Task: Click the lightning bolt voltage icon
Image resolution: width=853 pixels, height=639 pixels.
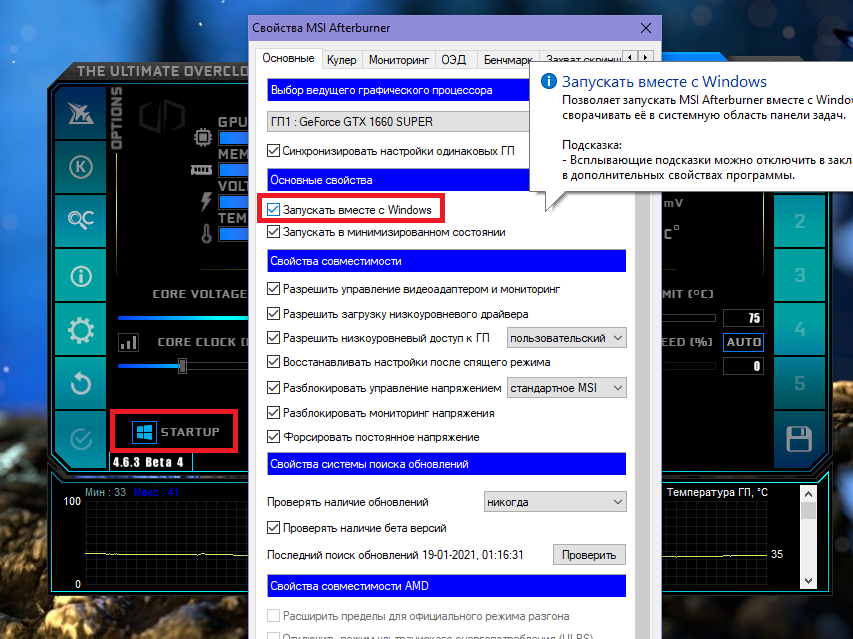Action: pos(206,201)
